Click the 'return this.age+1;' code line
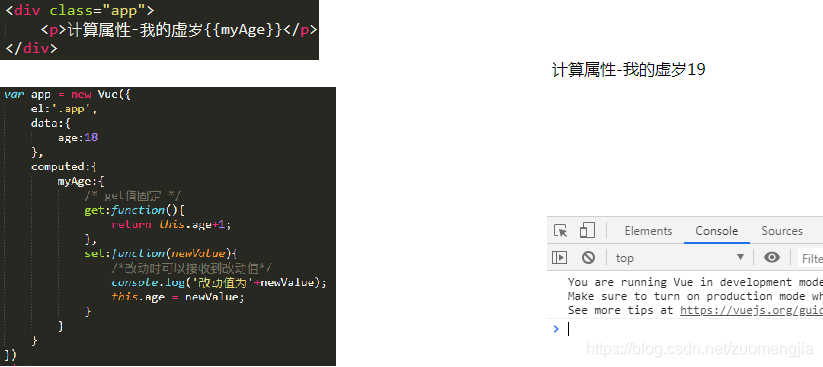 click(x=171, y=225)
